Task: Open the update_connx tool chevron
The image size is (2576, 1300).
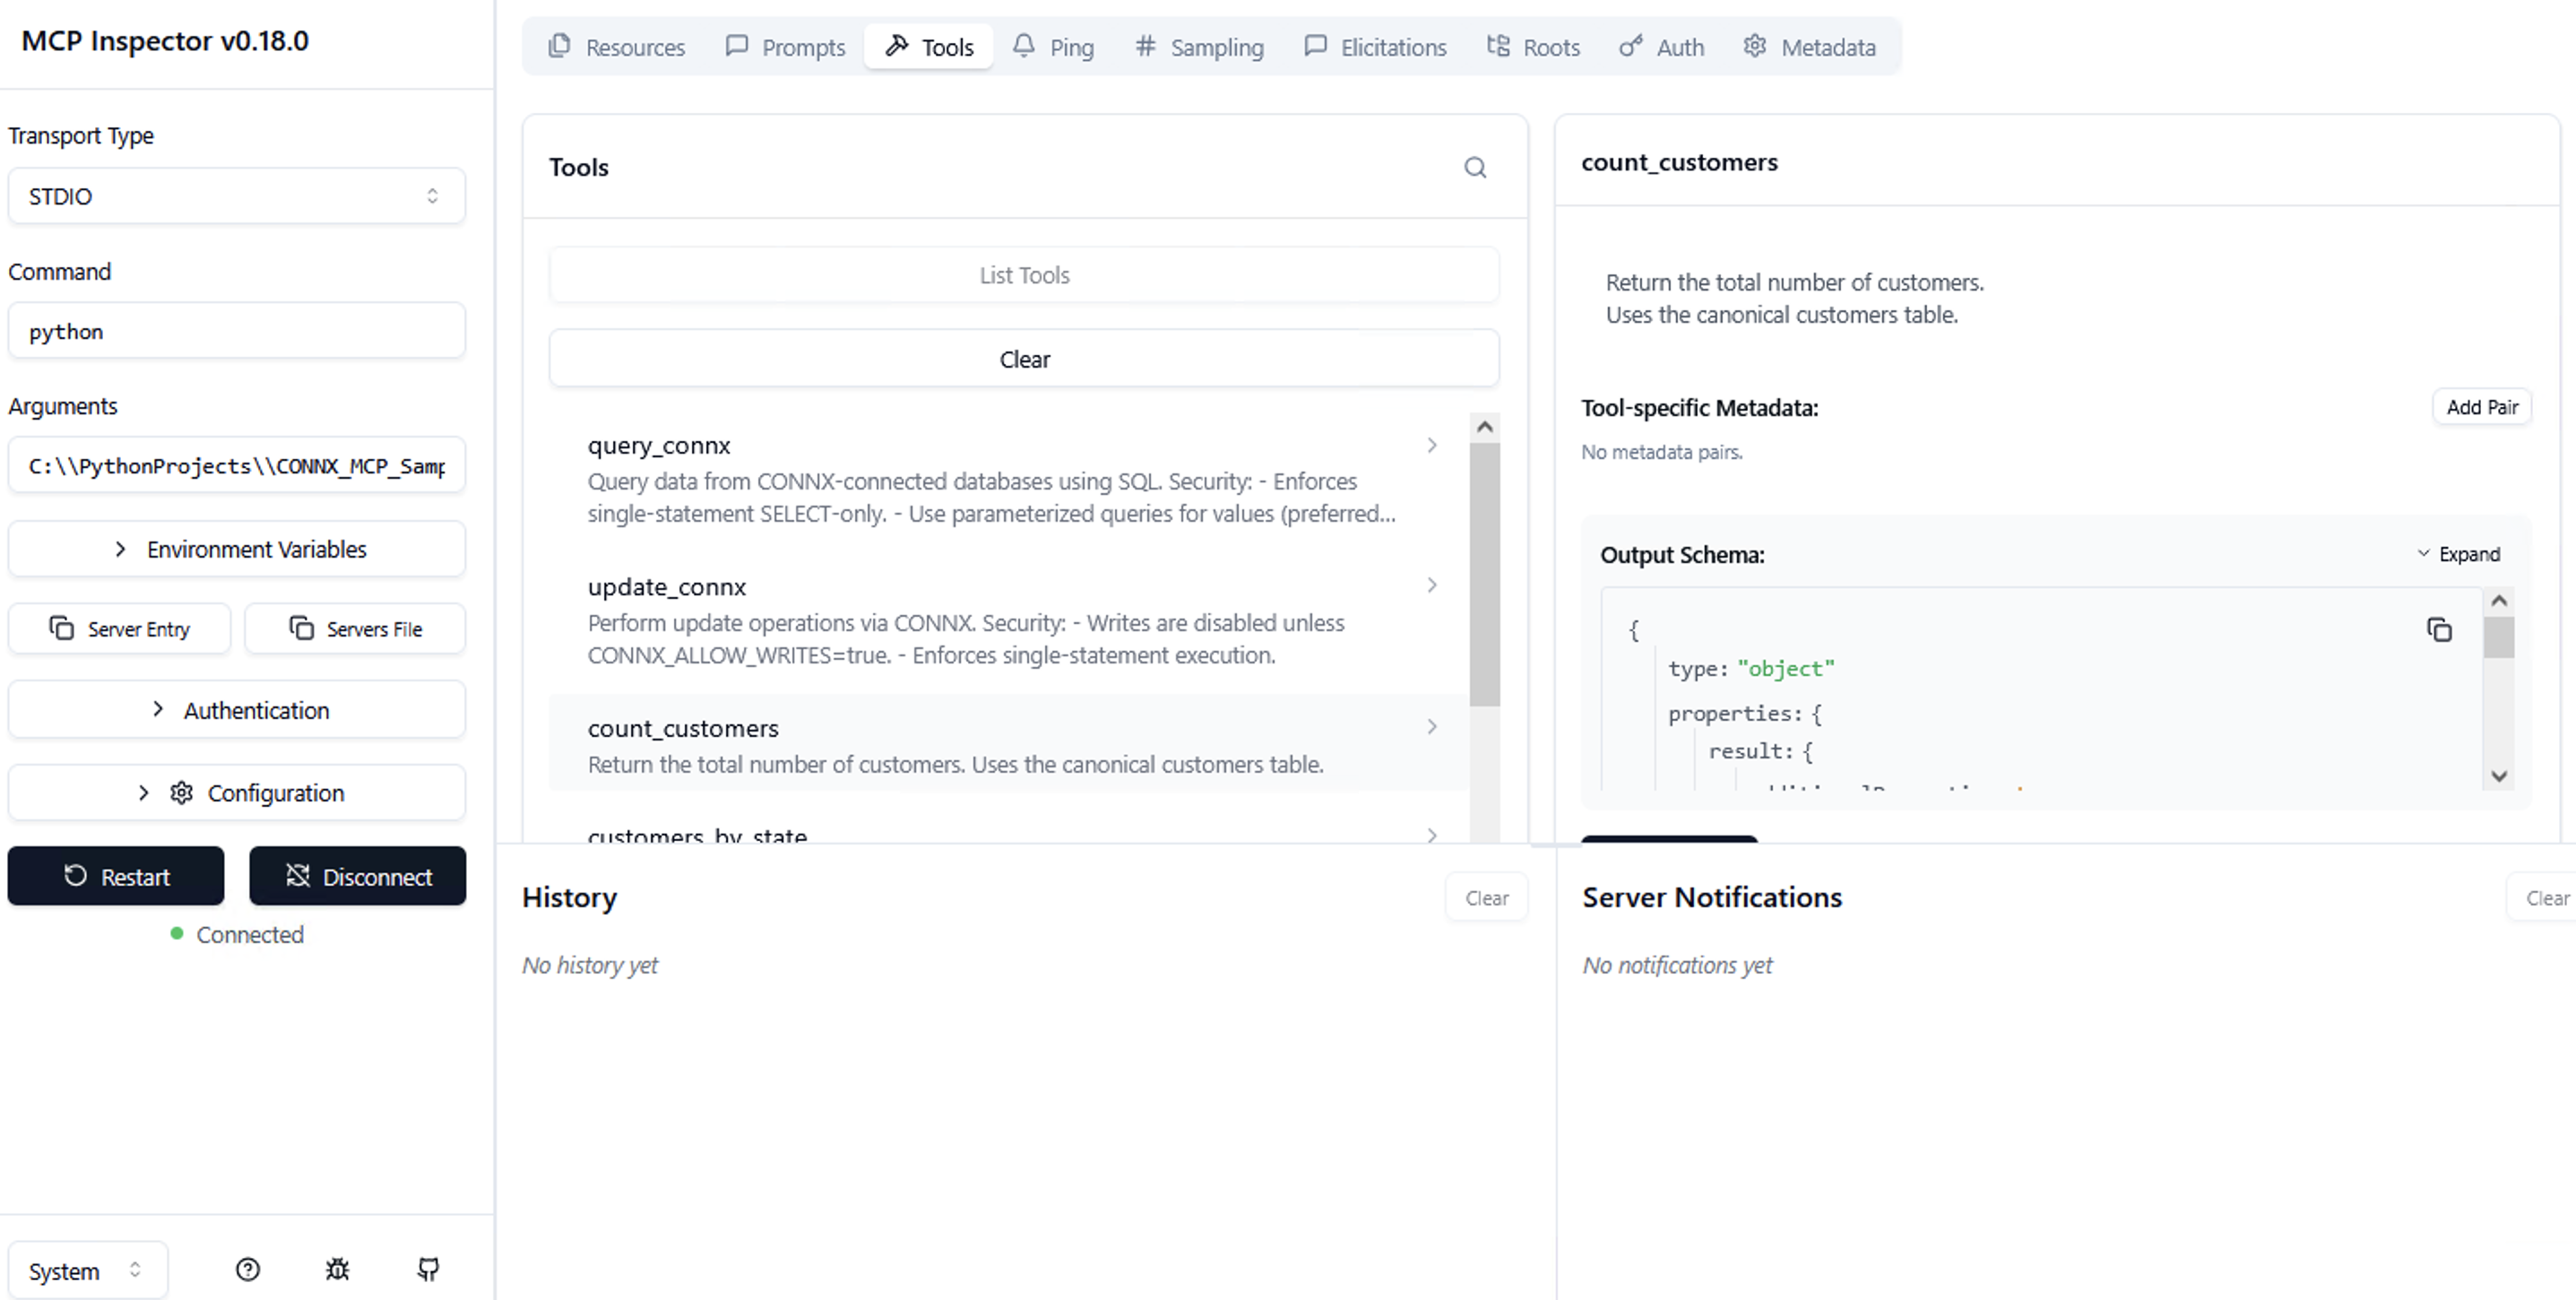Action: tap(1432, 585)
